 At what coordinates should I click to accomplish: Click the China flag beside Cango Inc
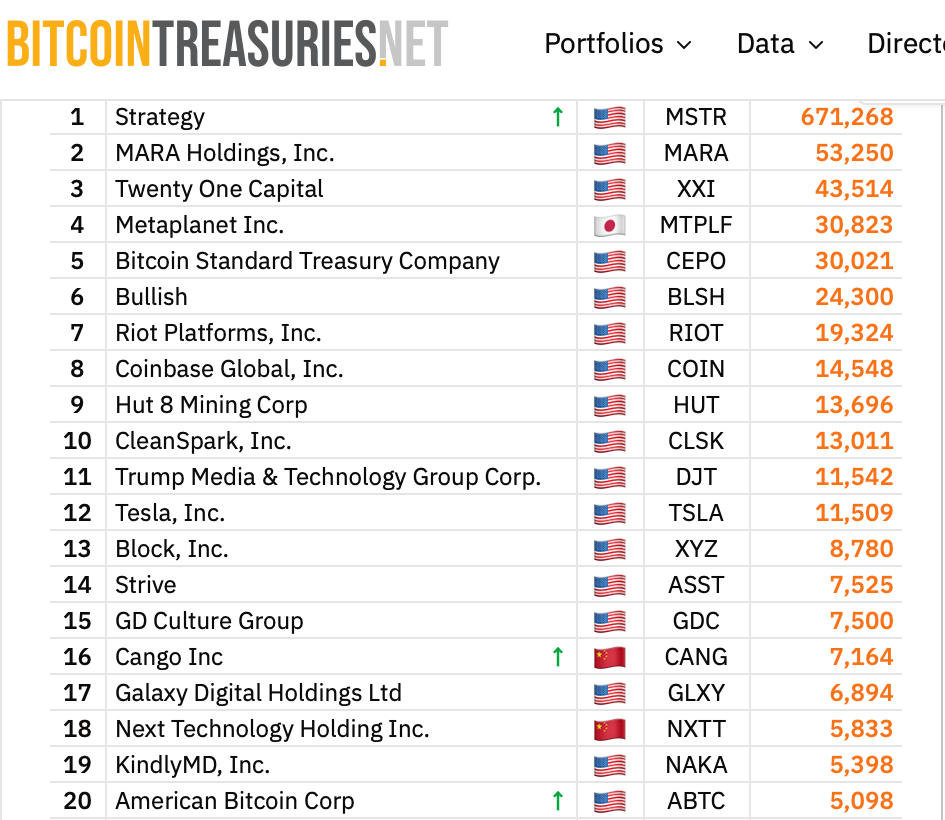point(609,657)
